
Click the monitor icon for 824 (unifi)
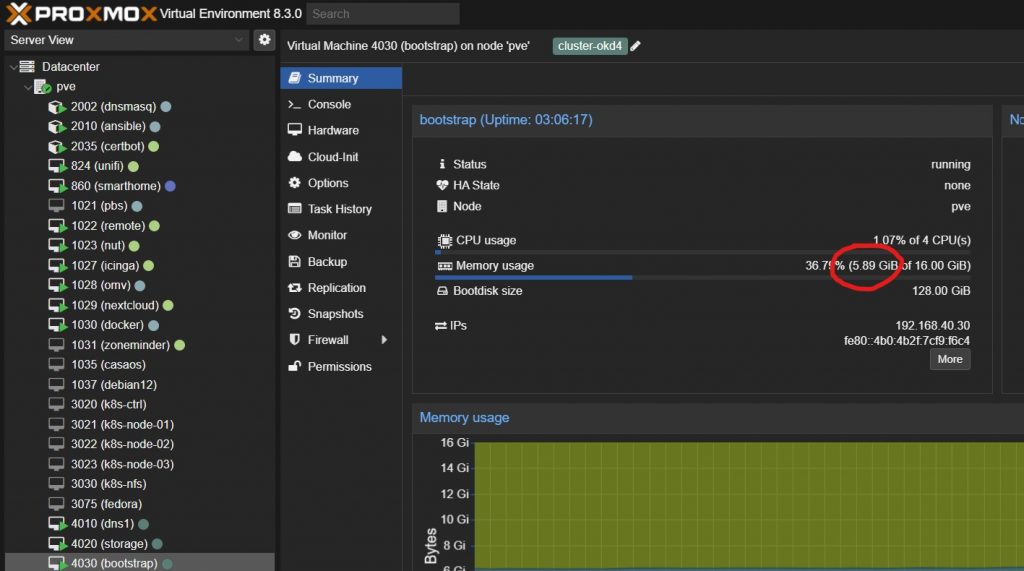[x=57, y=166]
